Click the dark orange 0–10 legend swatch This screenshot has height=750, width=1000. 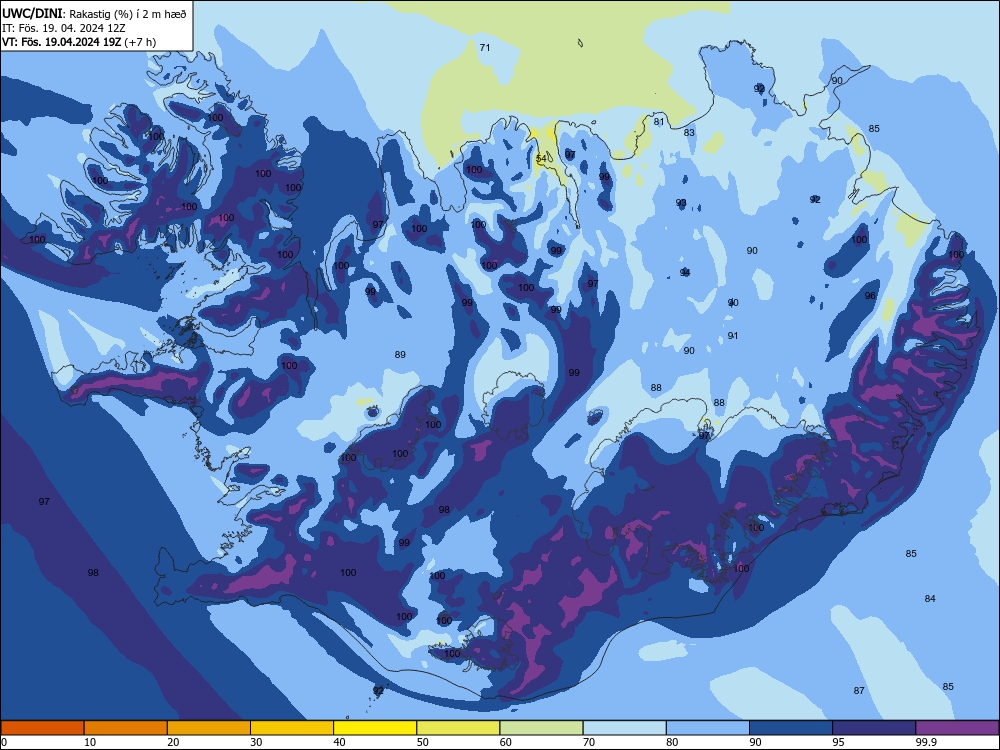42,728
